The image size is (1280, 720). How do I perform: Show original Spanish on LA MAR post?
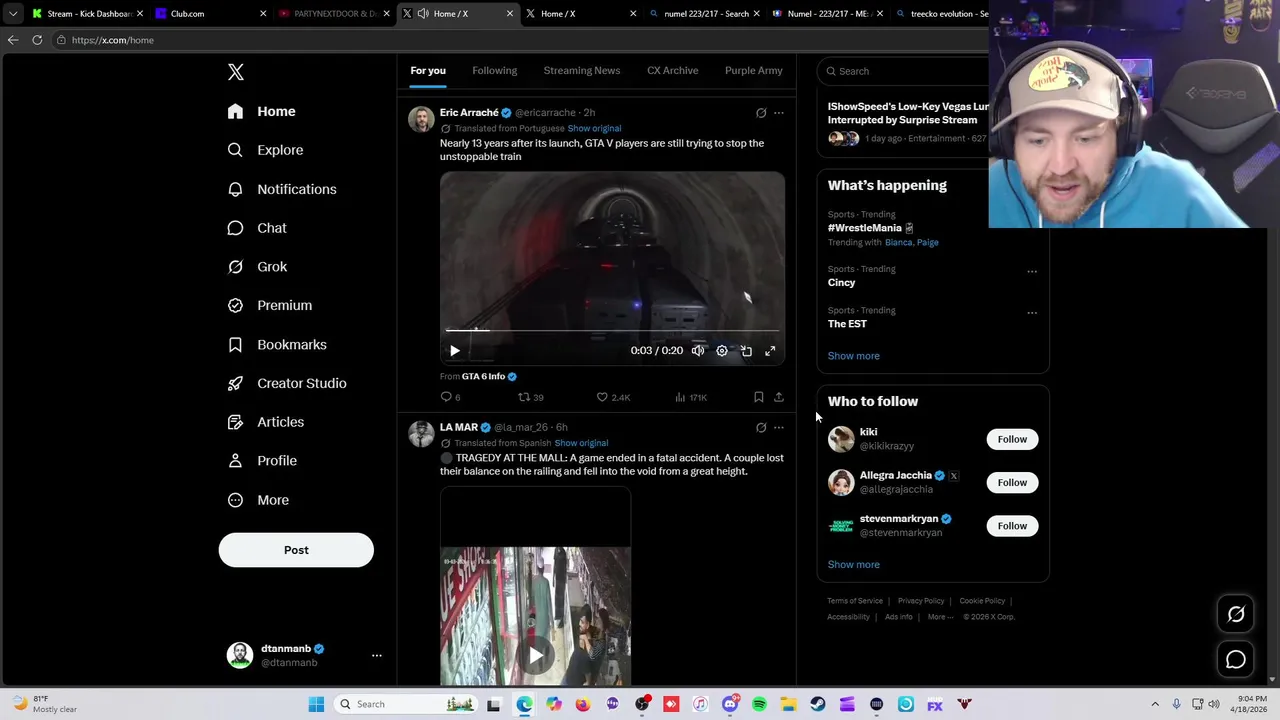[x=581, y=443]
